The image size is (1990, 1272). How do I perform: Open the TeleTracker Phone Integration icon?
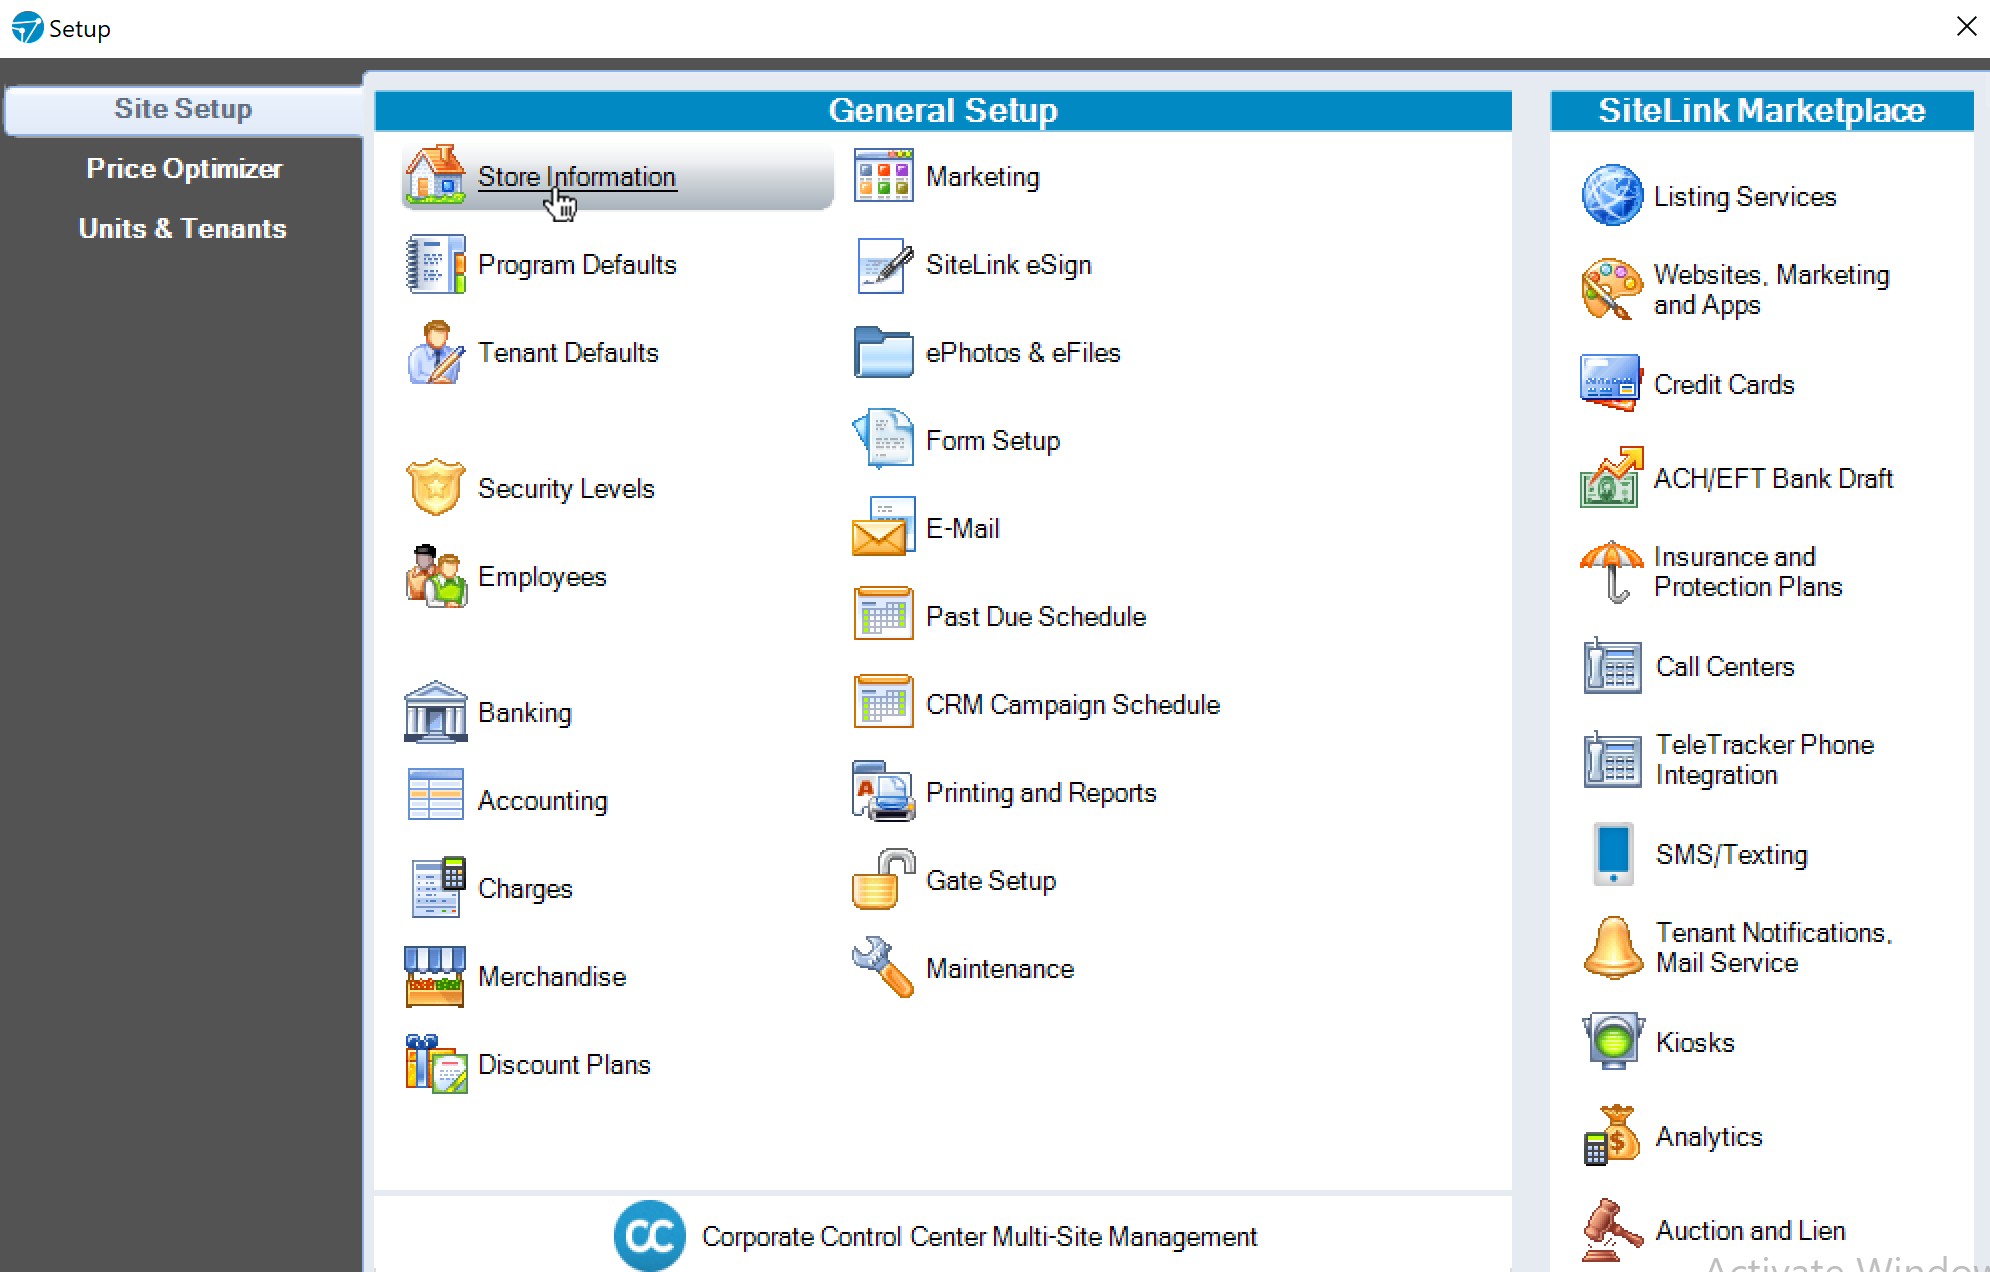pos(1612,759)
